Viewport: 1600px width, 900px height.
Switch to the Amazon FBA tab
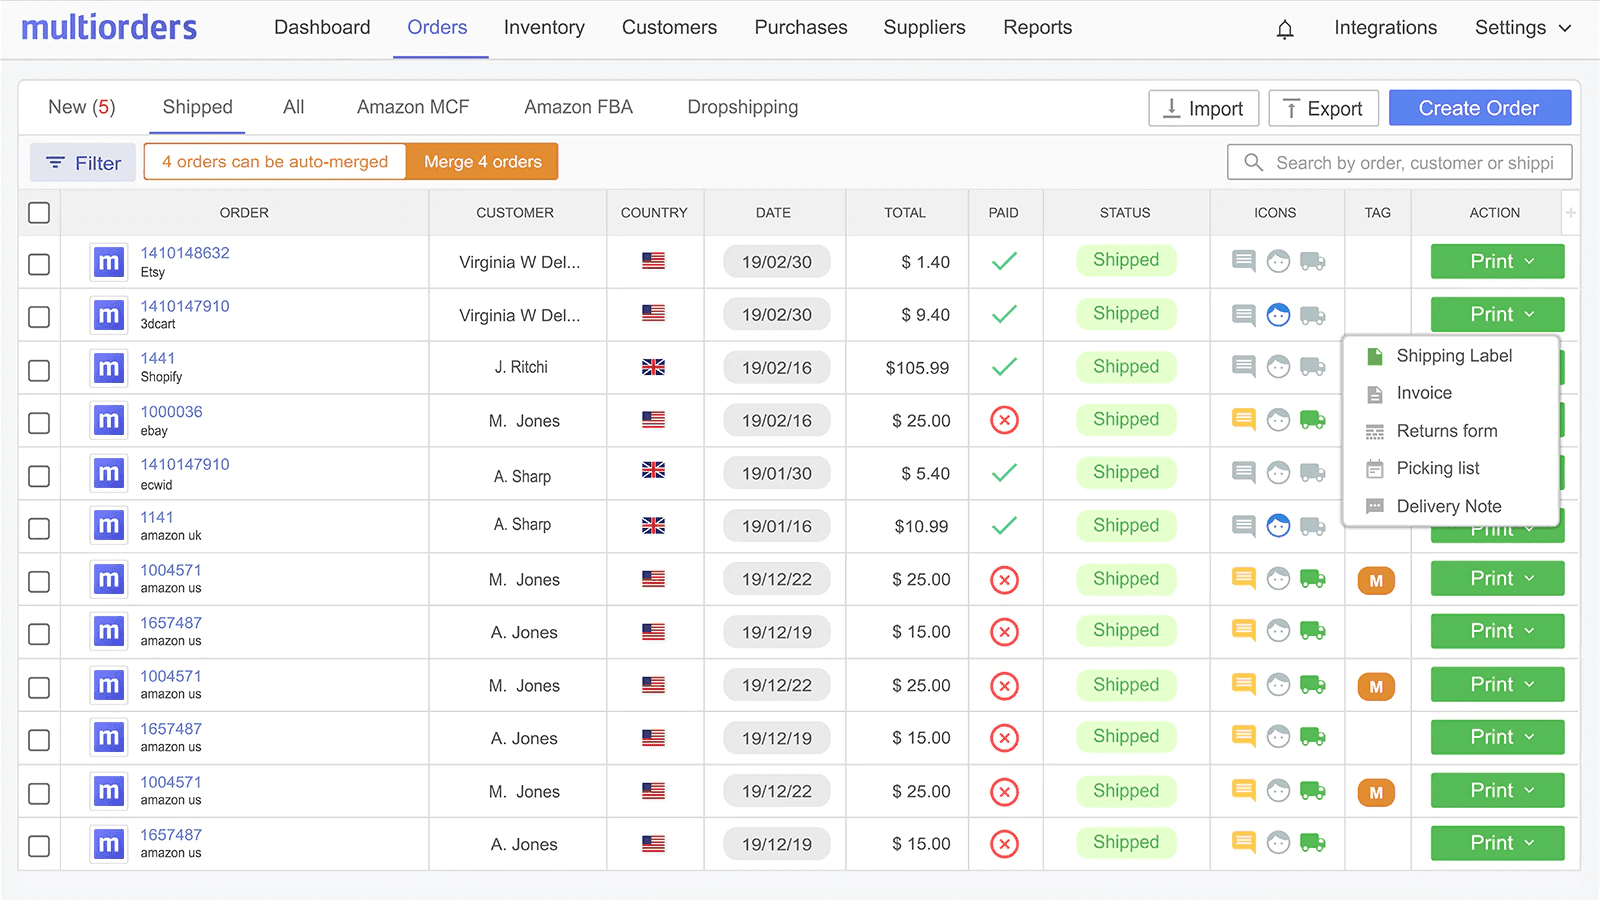coord(578,107)
